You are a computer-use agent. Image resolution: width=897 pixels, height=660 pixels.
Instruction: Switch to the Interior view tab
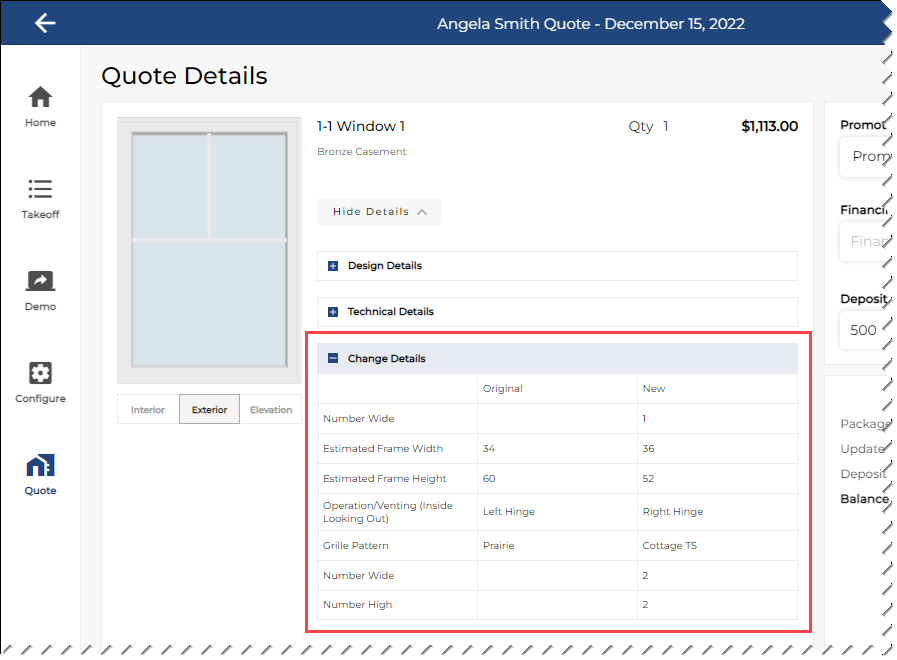[x=147, y=409]
